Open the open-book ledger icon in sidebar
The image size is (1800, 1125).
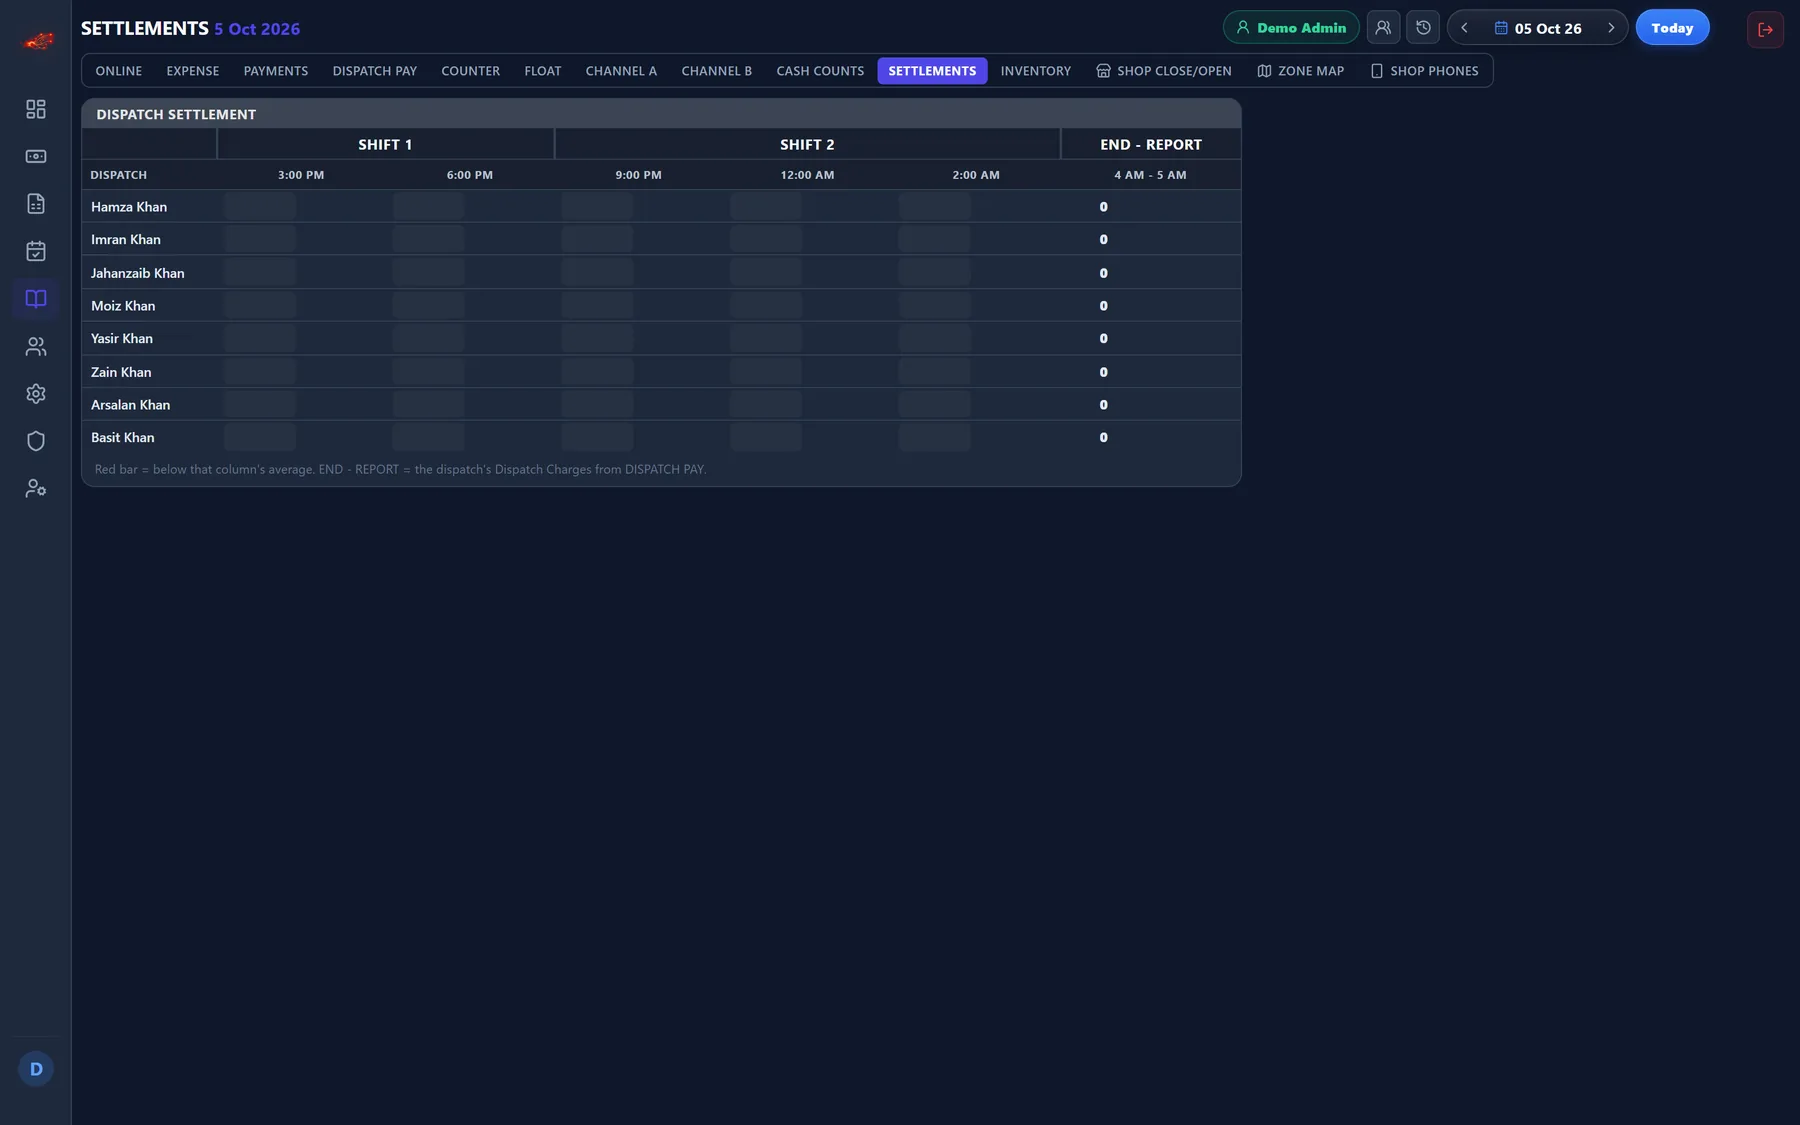[36, 299]
